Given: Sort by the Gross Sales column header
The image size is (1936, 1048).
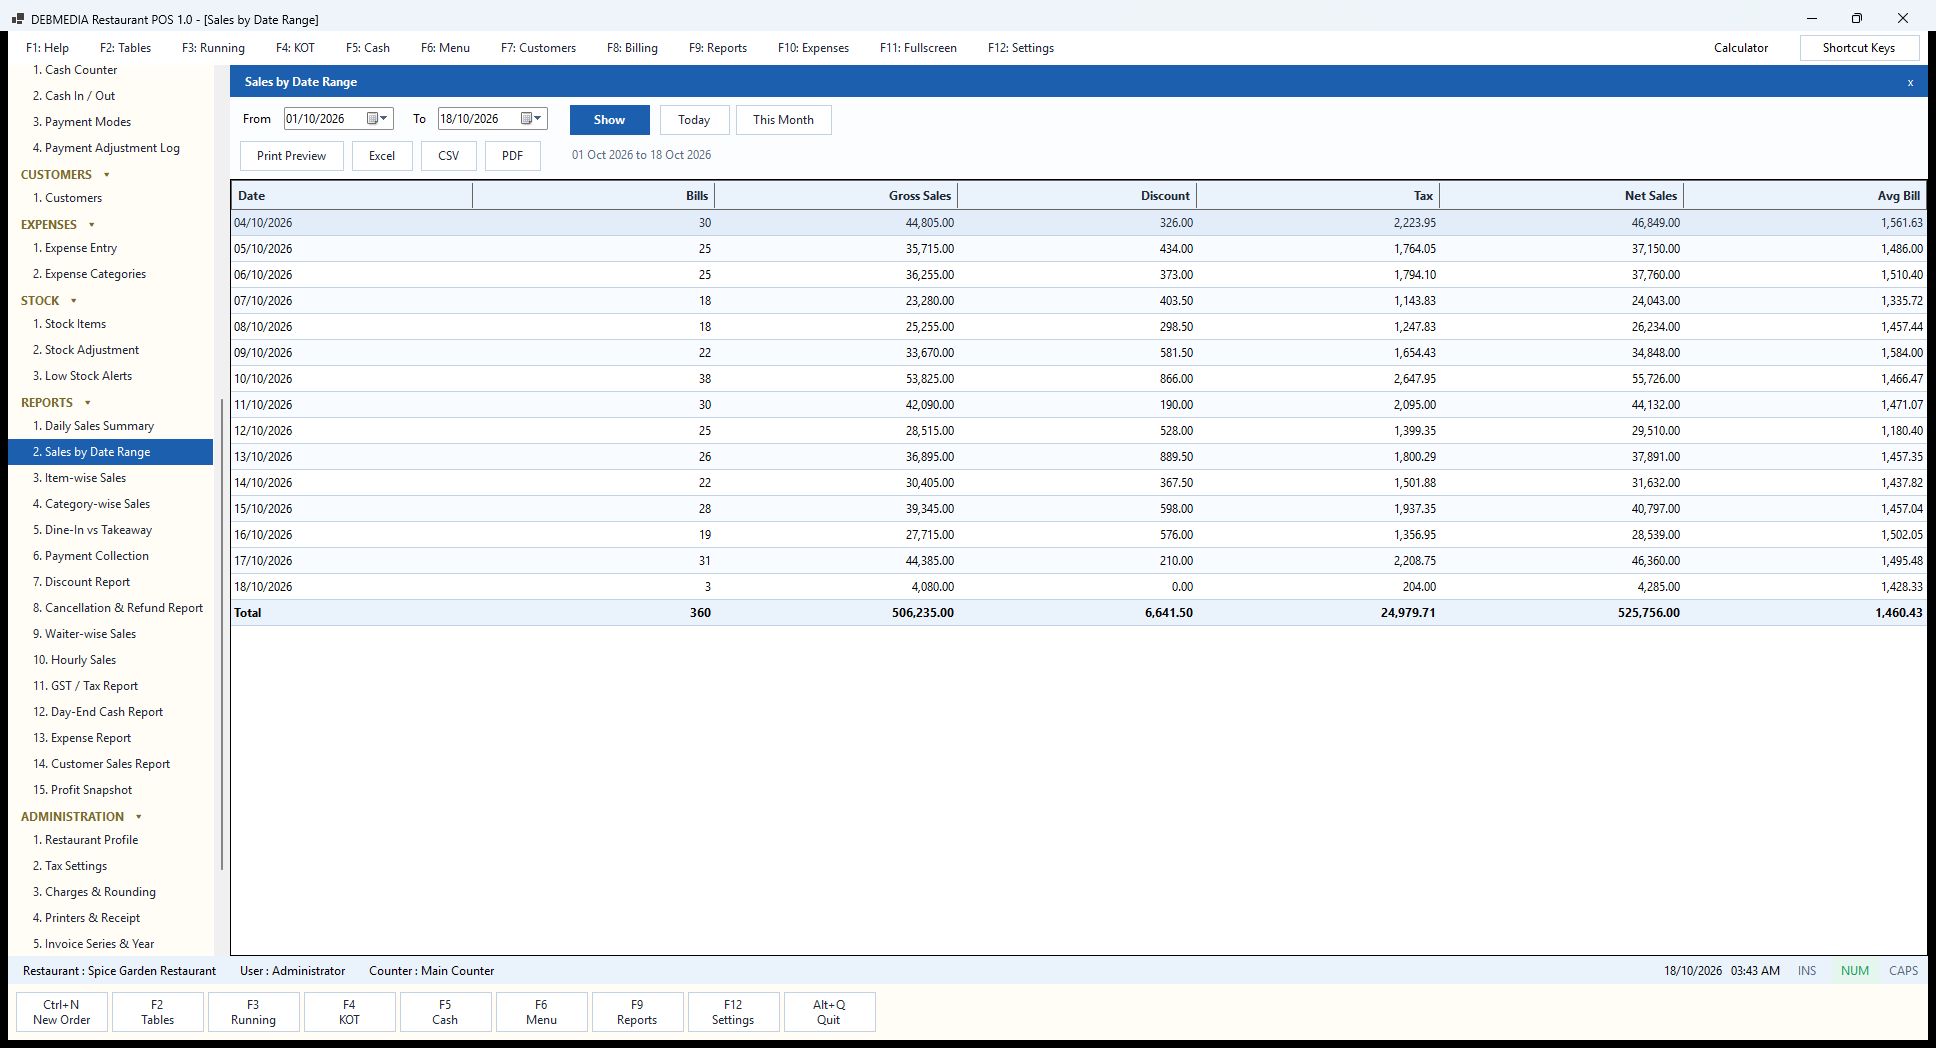Looking at the screenshot, I should tap(836, 196).
